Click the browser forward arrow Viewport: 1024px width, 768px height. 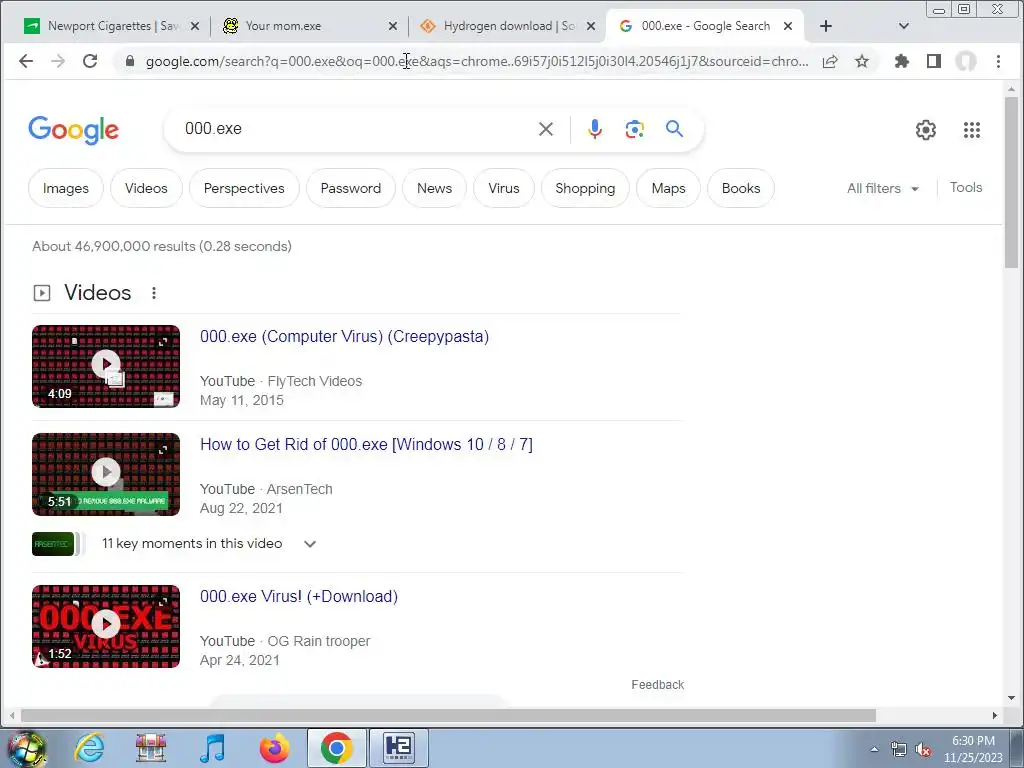click(x=58, y=61)
